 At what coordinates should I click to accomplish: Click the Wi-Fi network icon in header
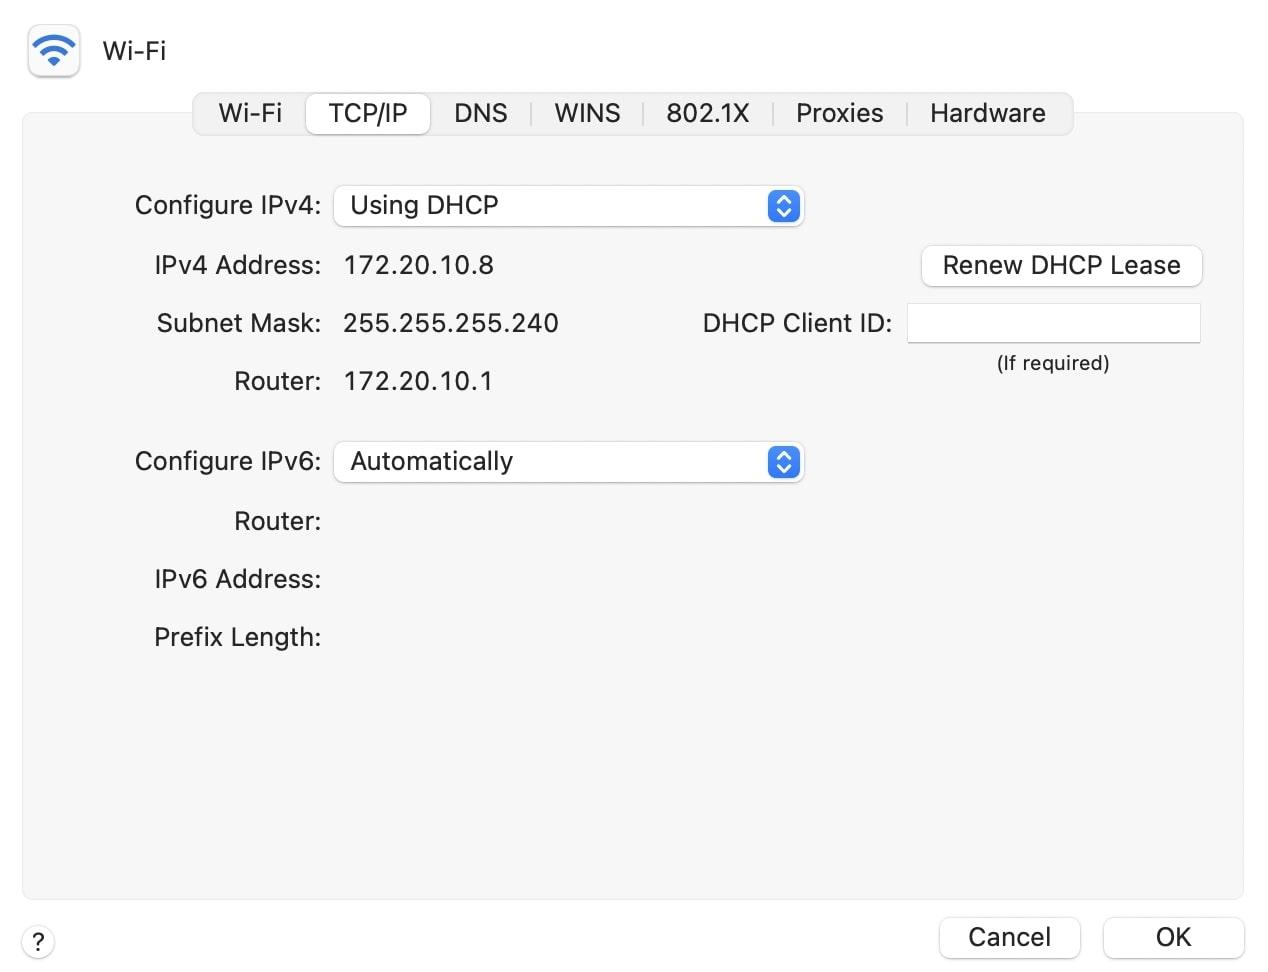point(54,50)
